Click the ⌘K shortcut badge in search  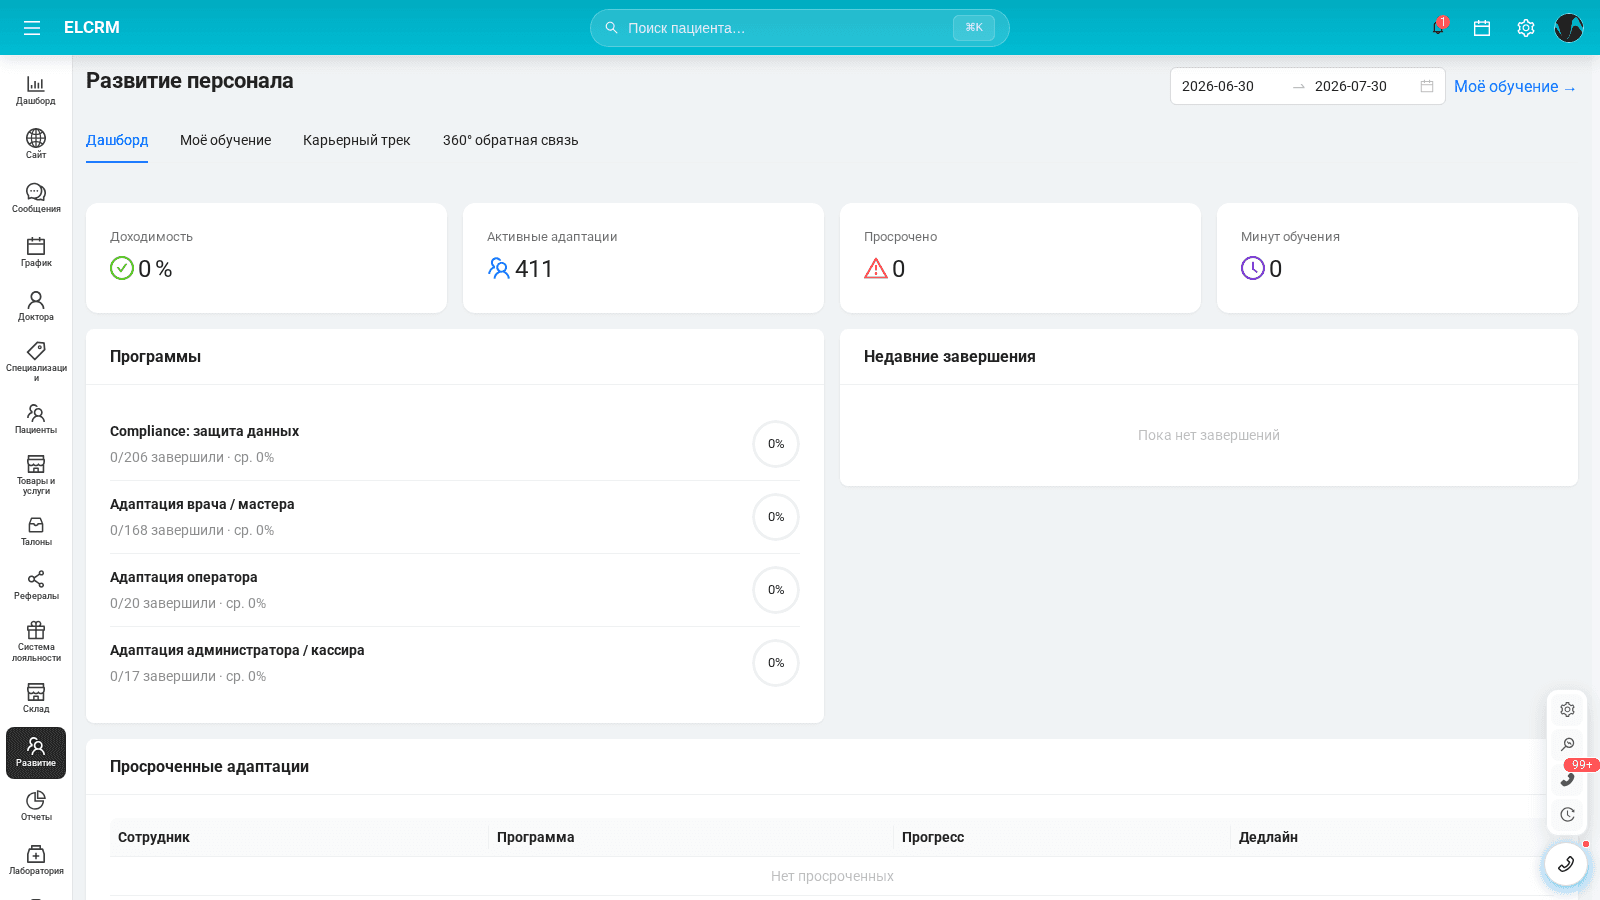973,28
